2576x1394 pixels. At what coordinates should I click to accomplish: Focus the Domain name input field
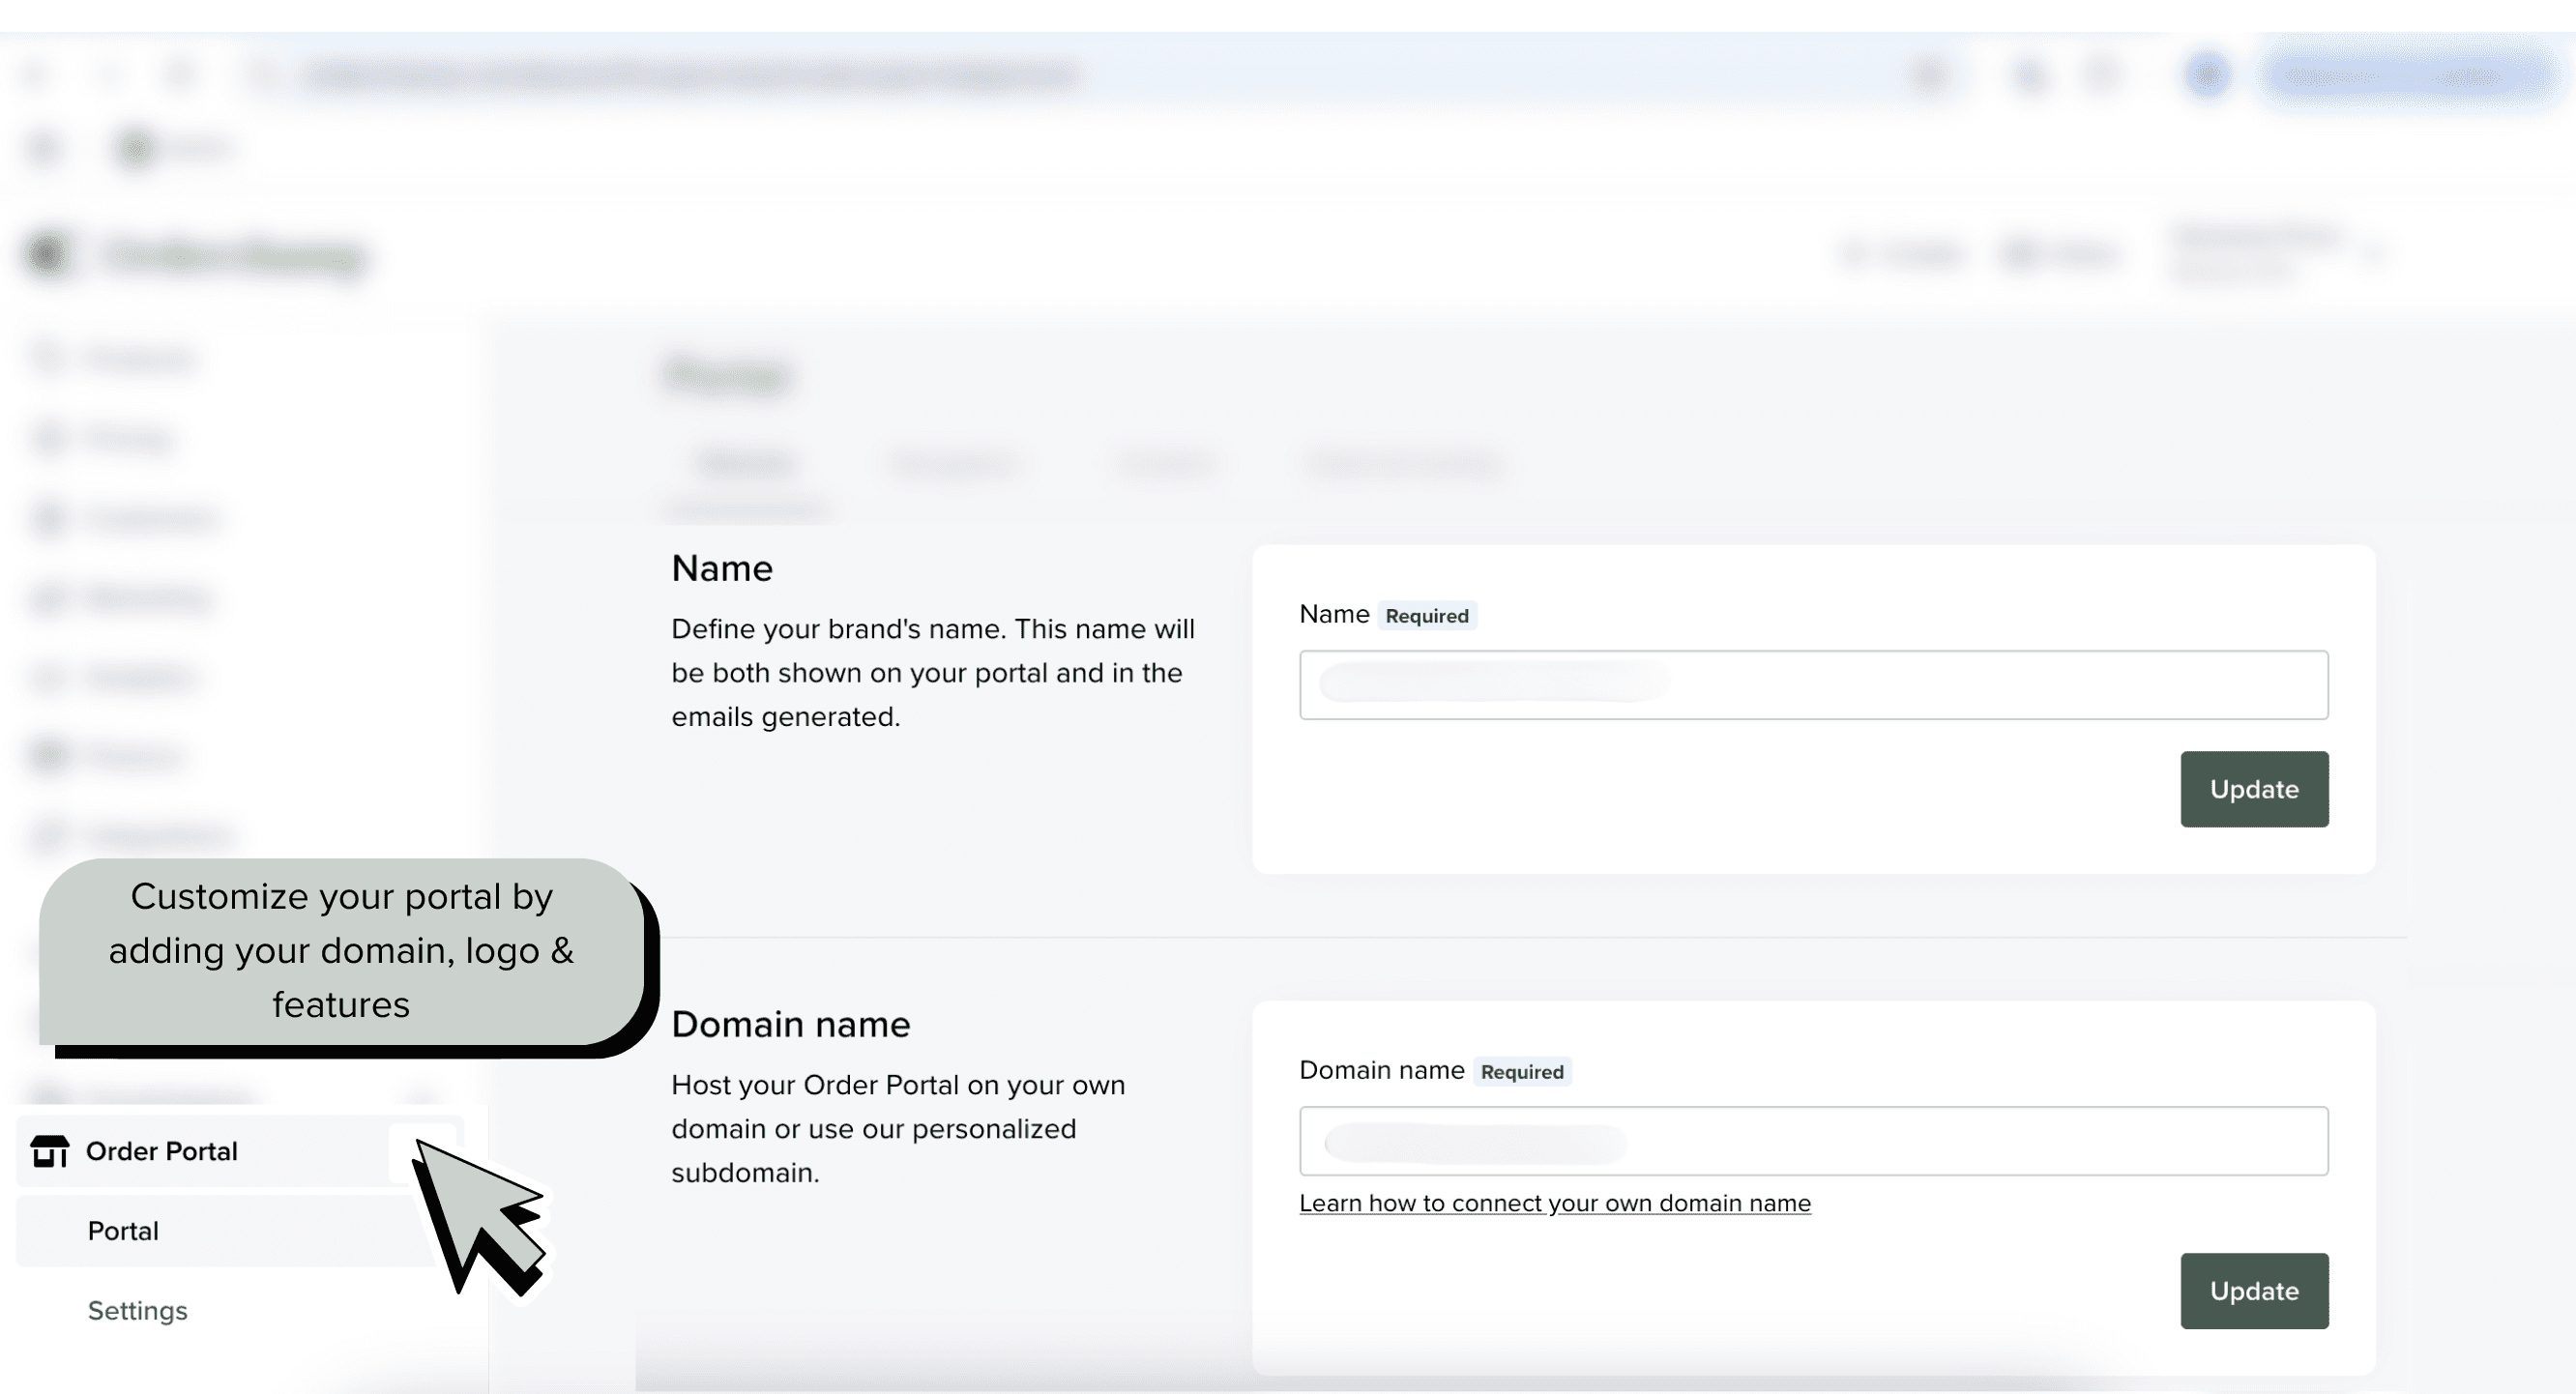[x=1813, y=1141]
